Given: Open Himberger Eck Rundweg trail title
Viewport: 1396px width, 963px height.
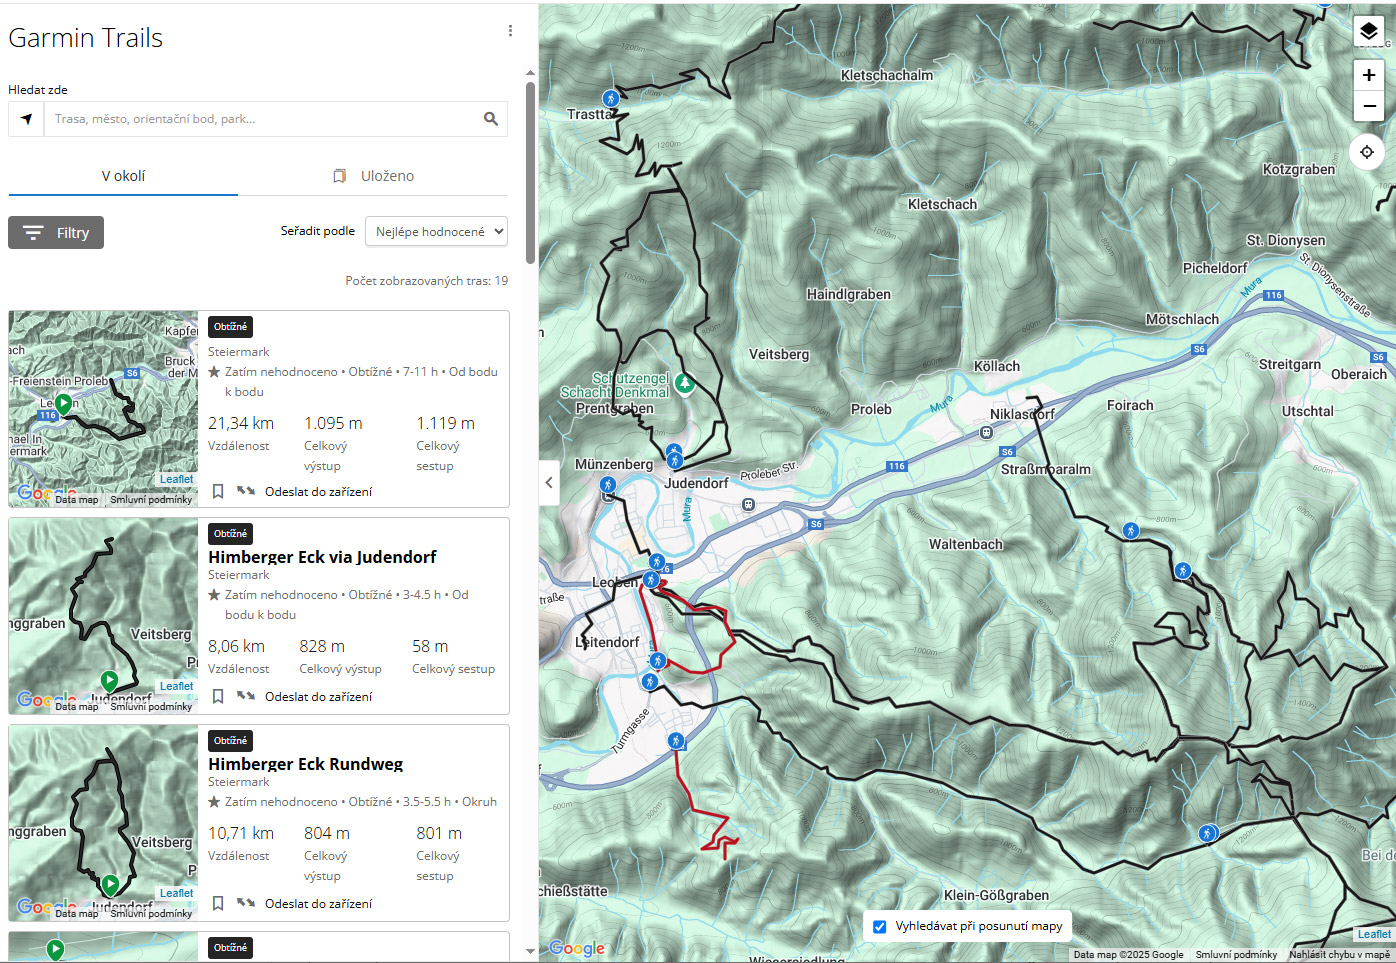Looking at the screenshot, I should tap(306, 764).
